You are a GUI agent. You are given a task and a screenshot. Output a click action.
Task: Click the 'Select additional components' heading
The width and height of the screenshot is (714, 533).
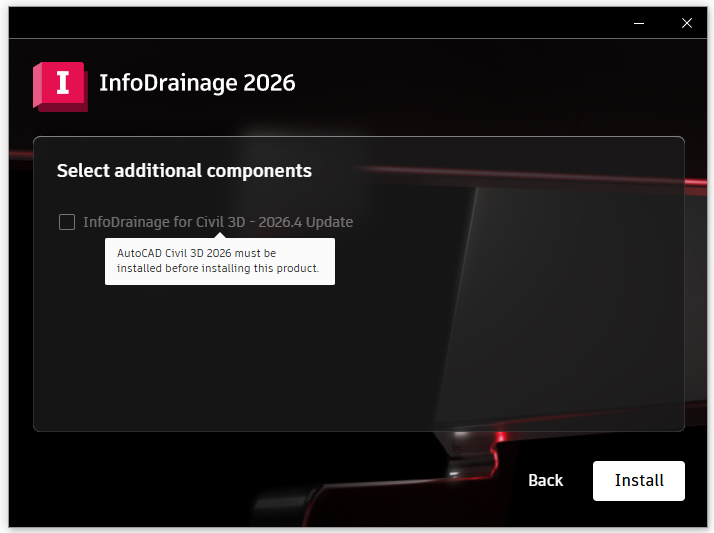click(x=184, y=171)
